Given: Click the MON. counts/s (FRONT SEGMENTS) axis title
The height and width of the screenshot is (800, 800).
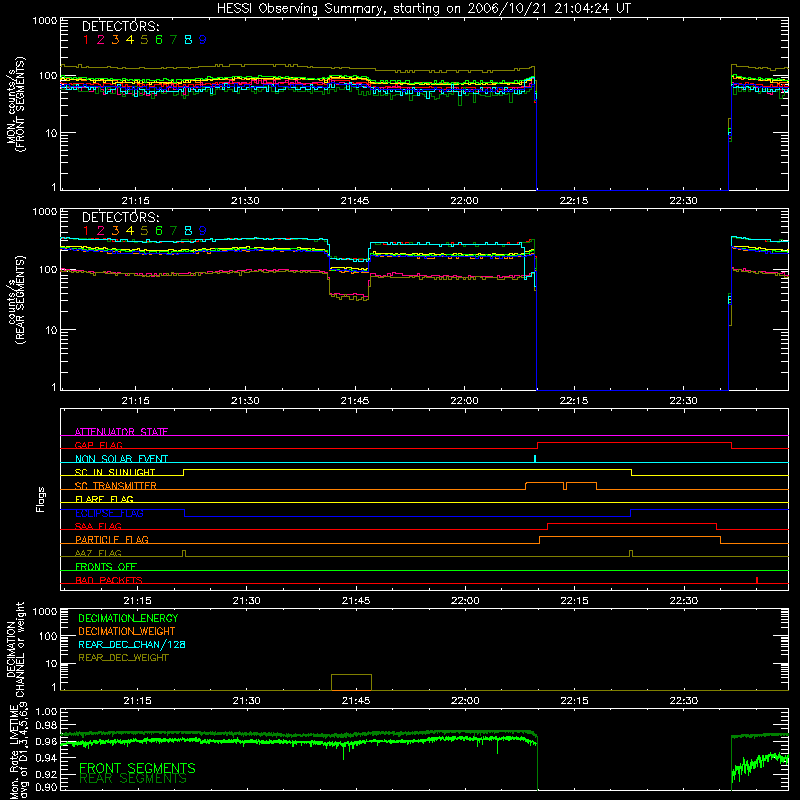Looking at the screenshot, I should 16,105.
